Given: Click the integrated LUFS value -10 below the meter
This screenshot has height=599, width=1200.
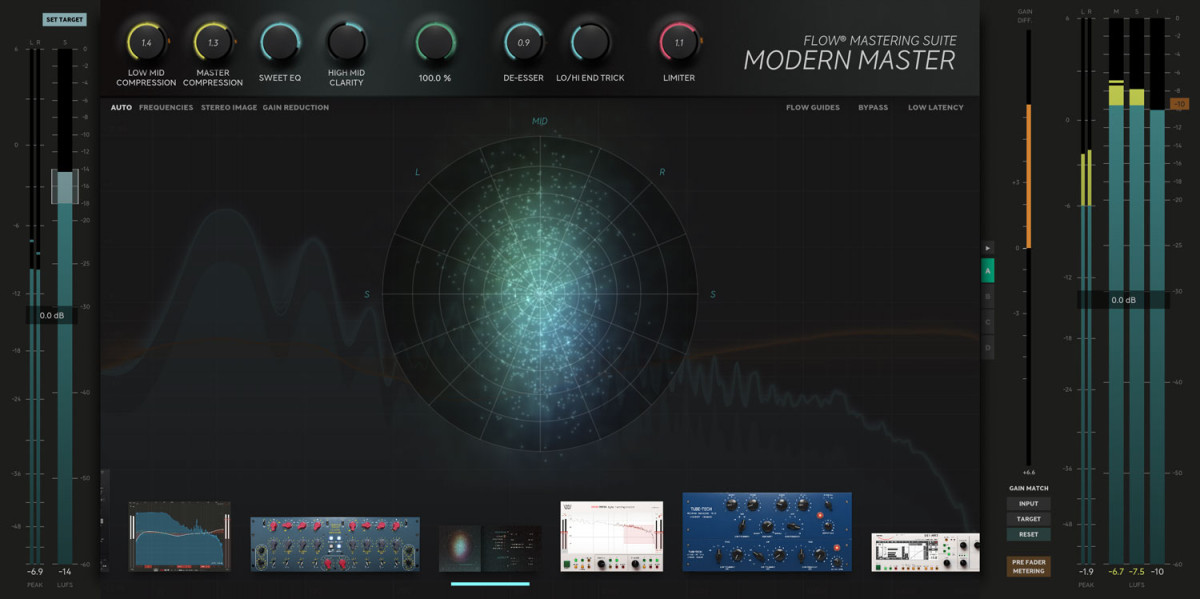Looking at the screenshot, I should 1157,572.
